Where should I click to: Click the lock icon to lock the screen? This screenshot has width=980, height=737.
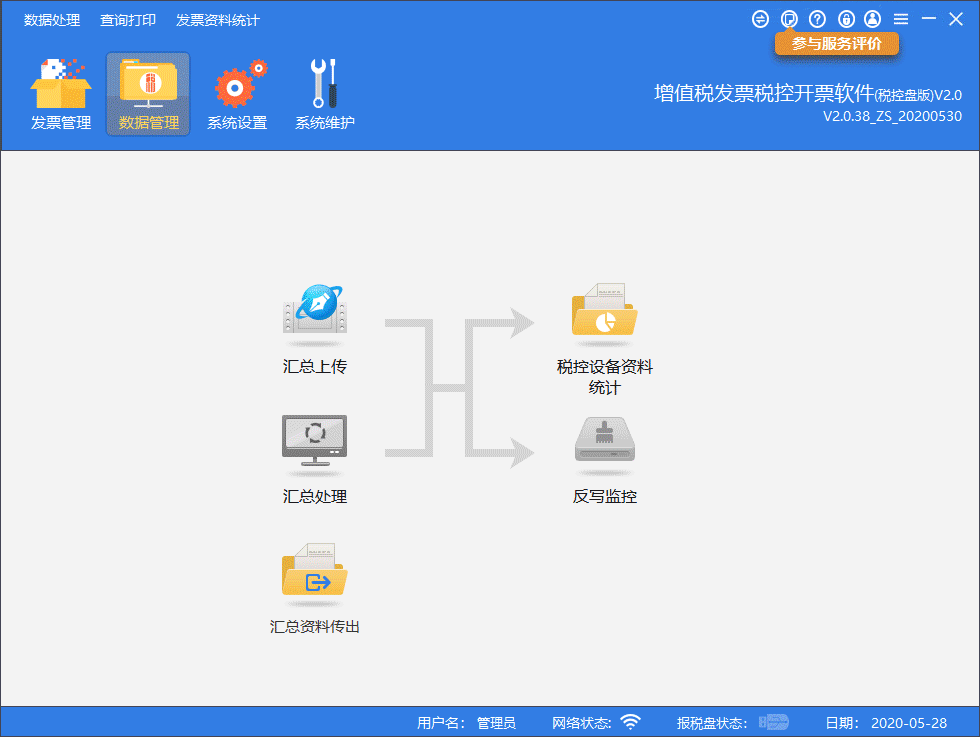845,17
